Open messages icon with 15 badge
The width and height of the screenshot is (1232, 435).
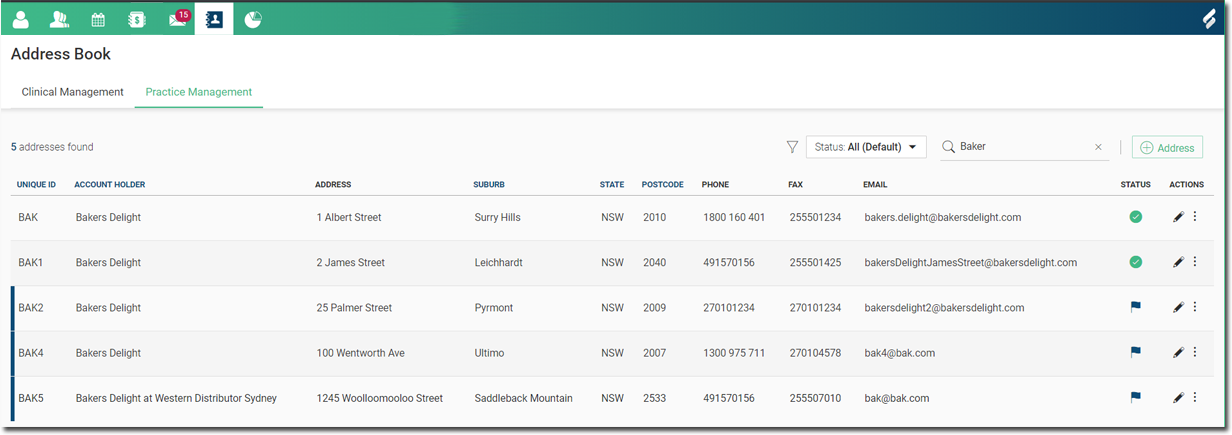click(x=178, y=18)
